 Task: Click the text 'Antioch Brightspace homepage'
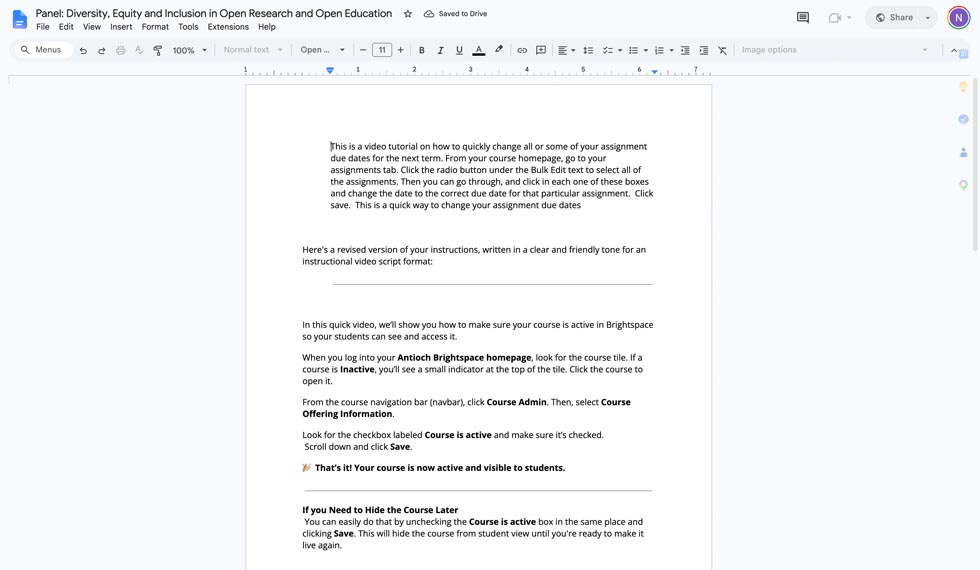[464, 358]
